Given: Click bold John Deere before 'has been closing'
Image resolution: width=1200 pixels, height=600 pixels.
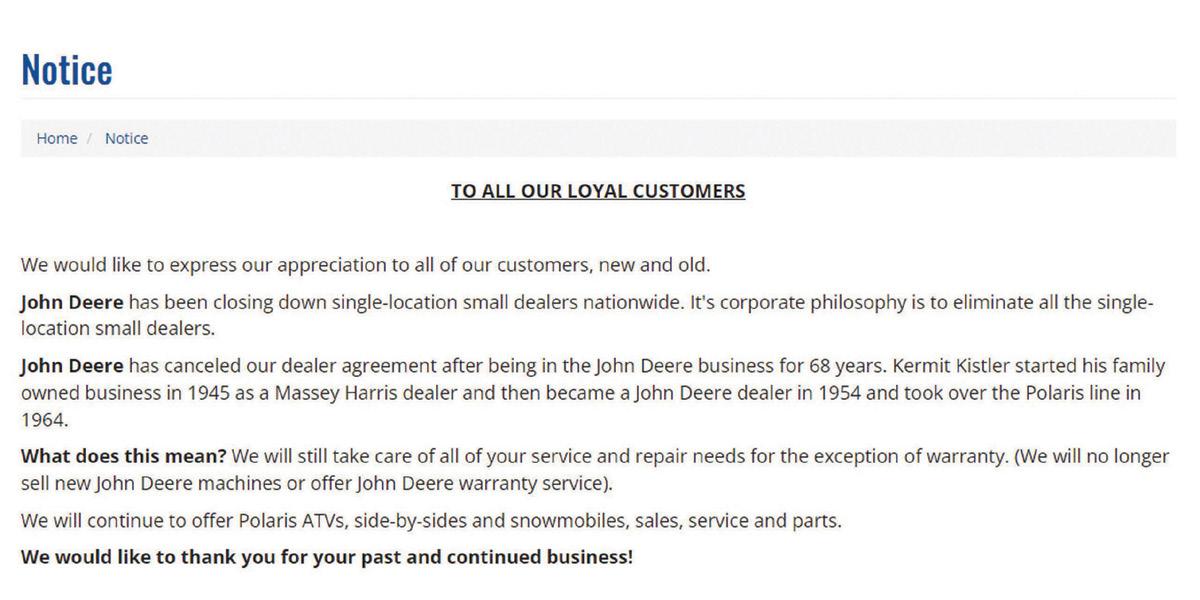Looking at the screenshot, I should coord(73,303).
